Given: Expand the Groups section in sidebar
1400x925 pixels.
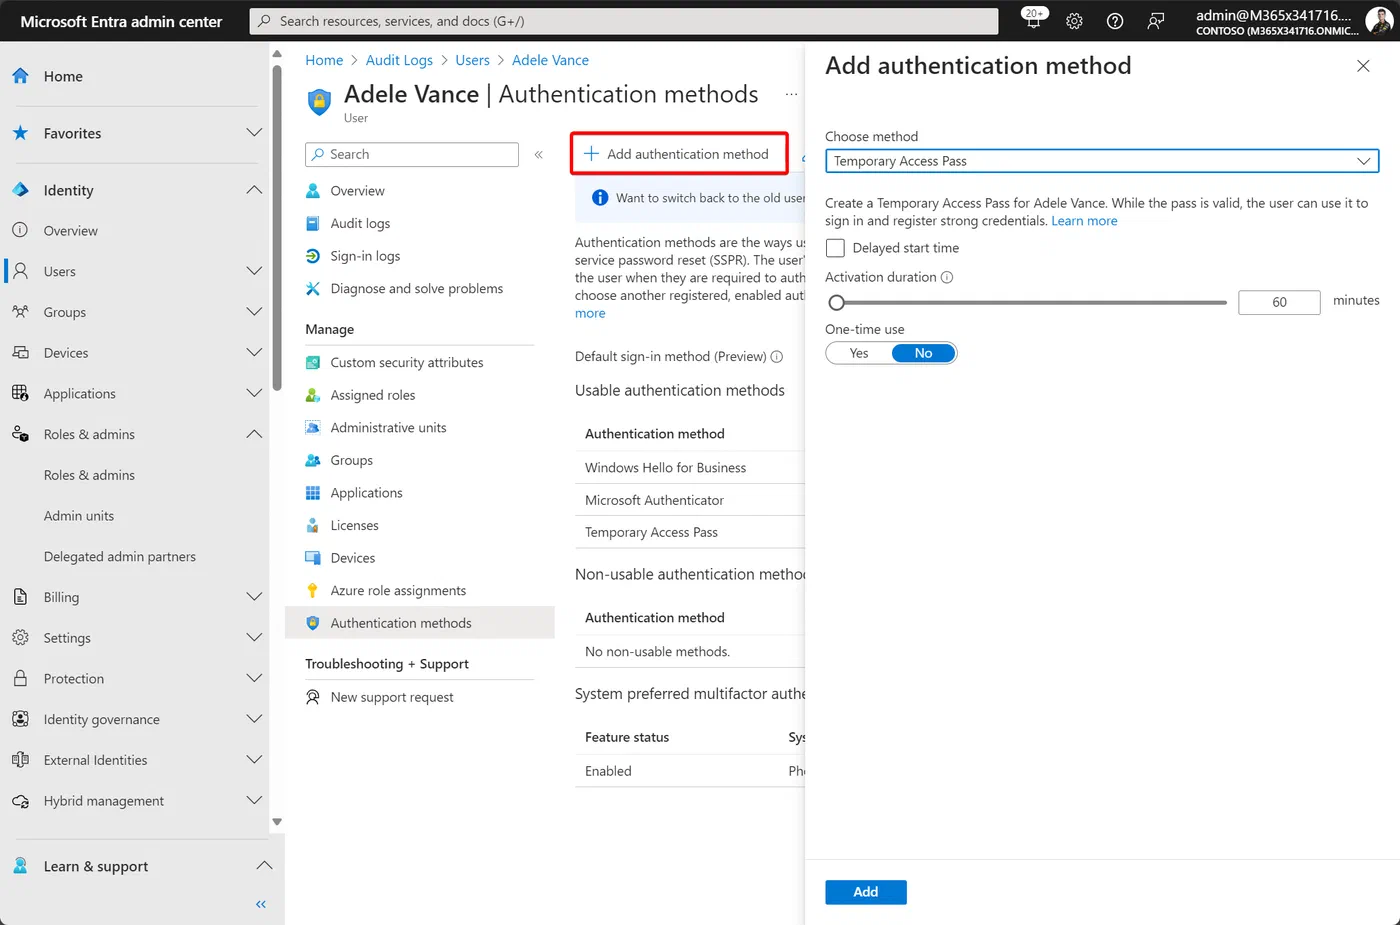Looking at the screenshot, I should click(x=254, y=312).
